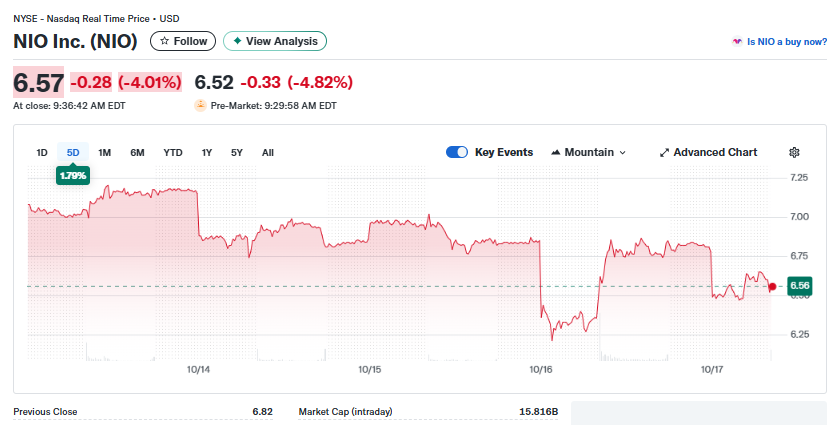840x425 pixels.
Task: Switch the chart to the 1D range
Action: (42, 153)
